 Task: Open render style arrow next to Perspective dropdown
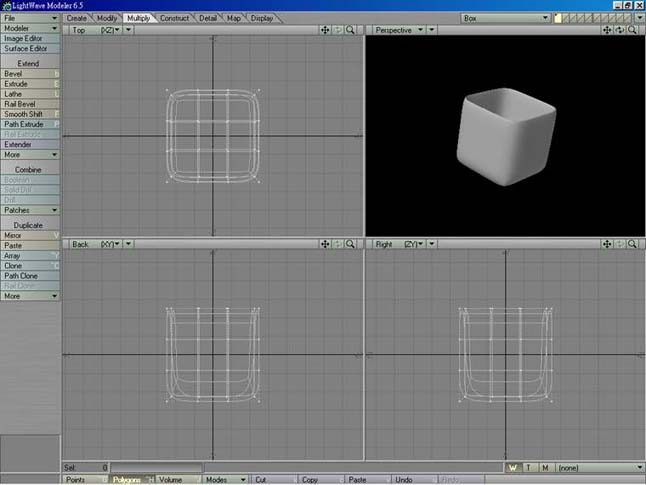(x=432, y=30)
